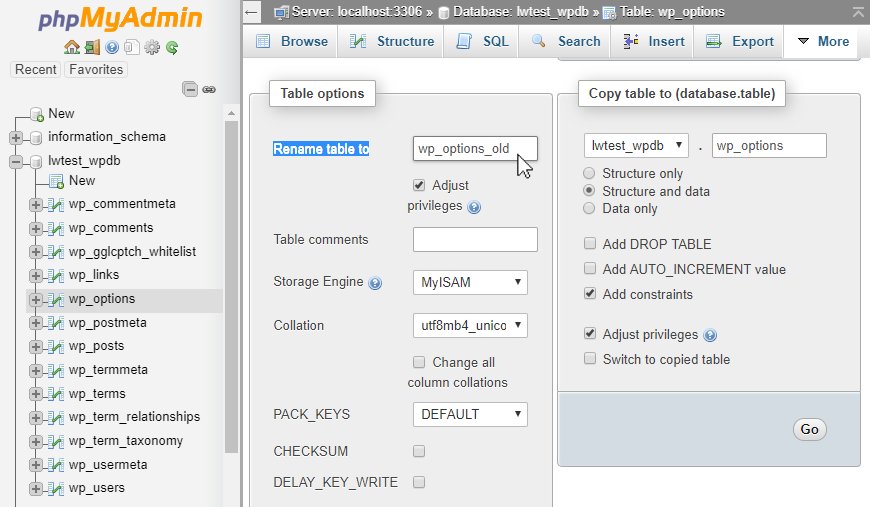
Task: Enable the CHECKSUM checkbox
Action: (419, 451)
